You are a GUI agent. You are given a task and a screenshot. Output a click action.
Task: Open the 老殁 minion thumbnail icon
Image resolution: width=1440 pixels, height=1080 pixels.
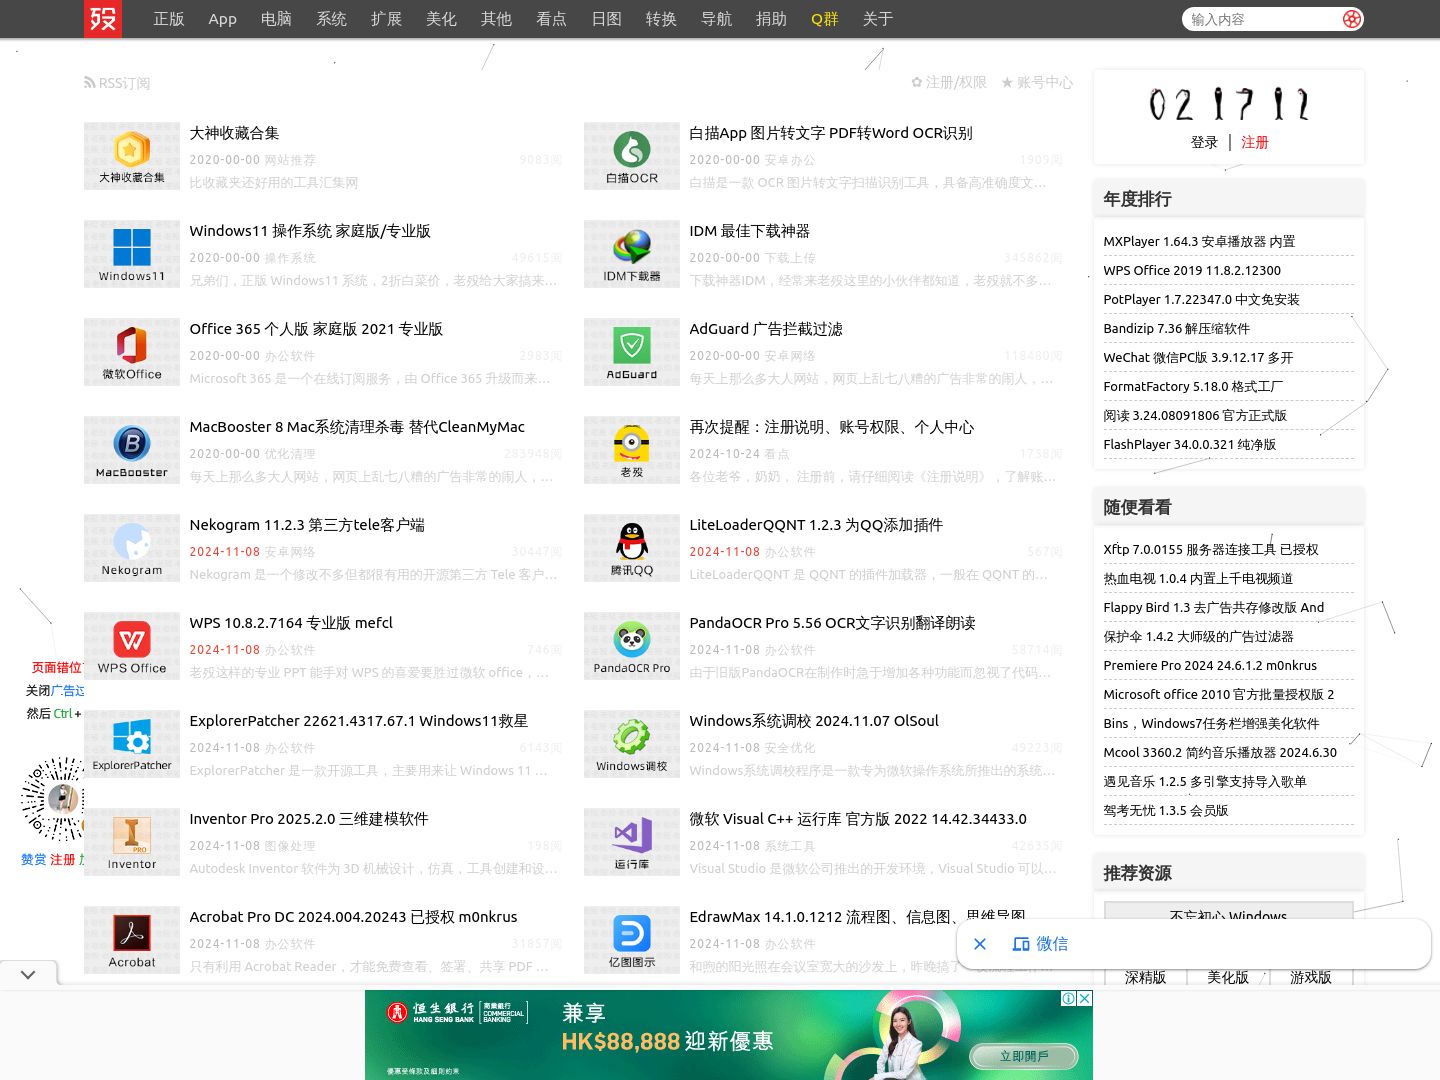pyautogui.click(x=632, y=450)
